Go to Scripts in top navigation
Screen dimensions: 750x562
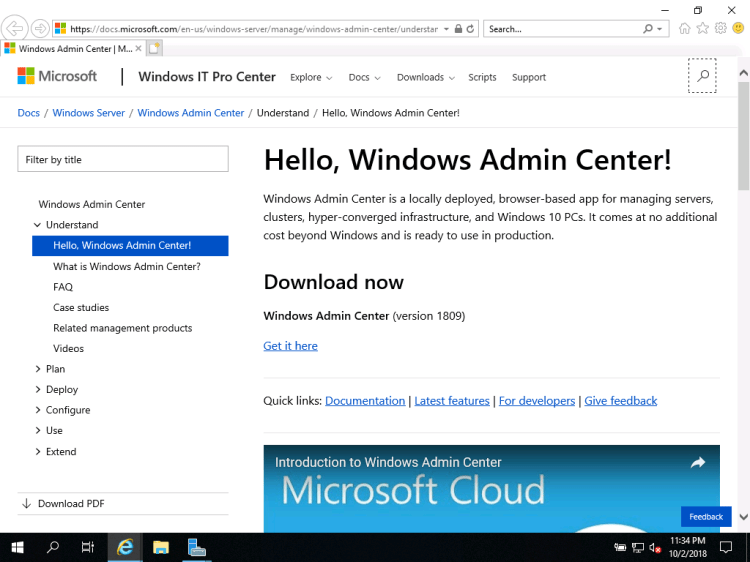[482, 77]
